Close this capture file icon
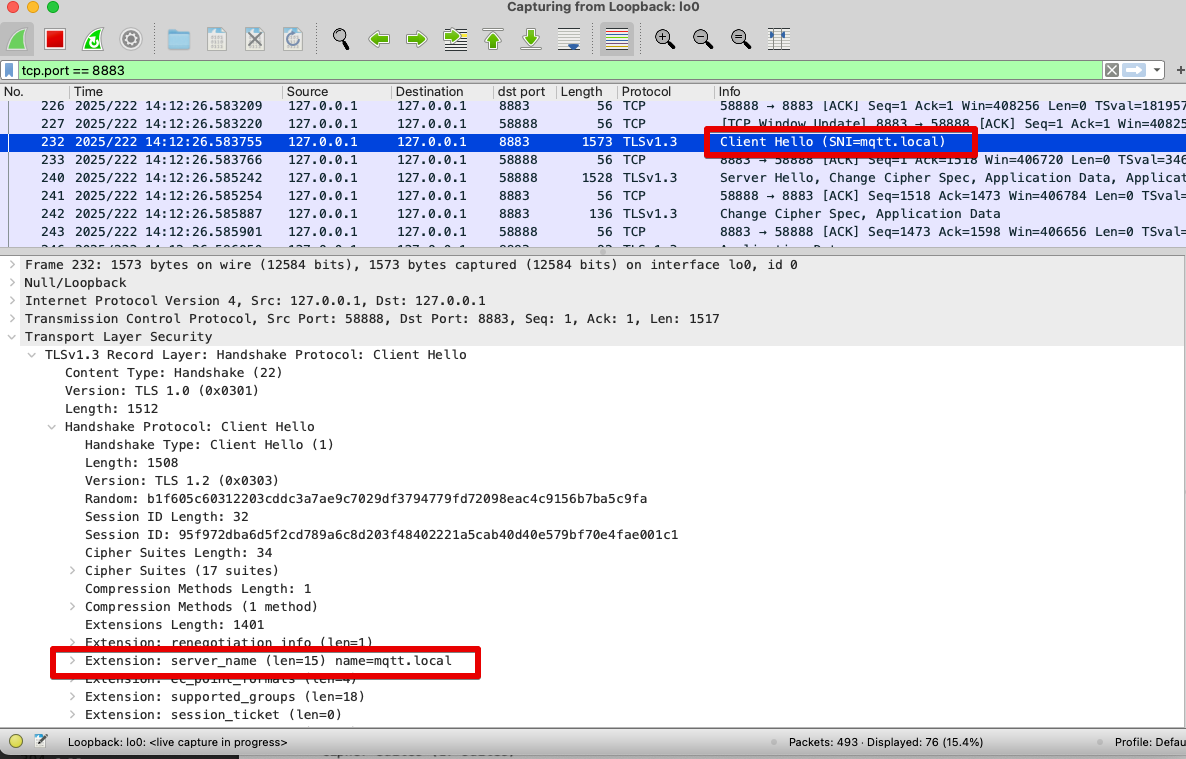This screenshot has height=759, width=1186. click(255, 39)
